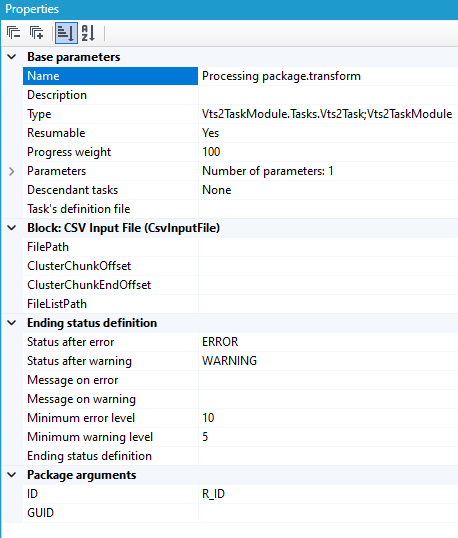Viewport: 458px width, 538px height.
Task: Click the Package arguments category header text
Action: 82,475
